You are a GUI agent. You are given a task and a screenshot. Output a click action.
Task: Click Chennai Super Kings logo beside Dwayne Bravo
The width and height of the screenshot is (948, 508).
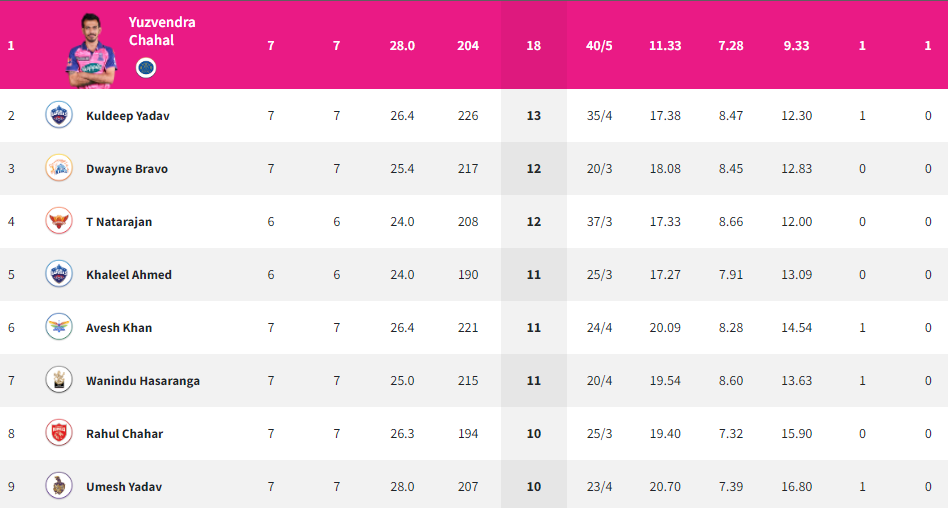click(x=59, y=168)
